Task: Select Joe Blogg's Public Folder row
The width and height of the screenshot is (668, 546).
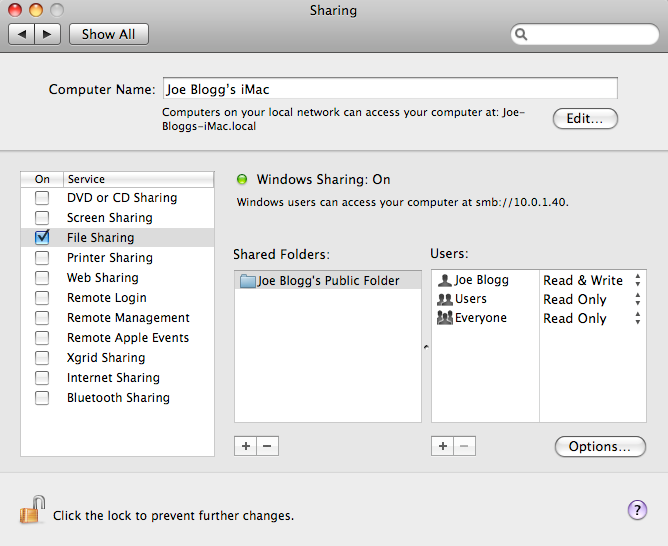Action: tap(328, 281)
